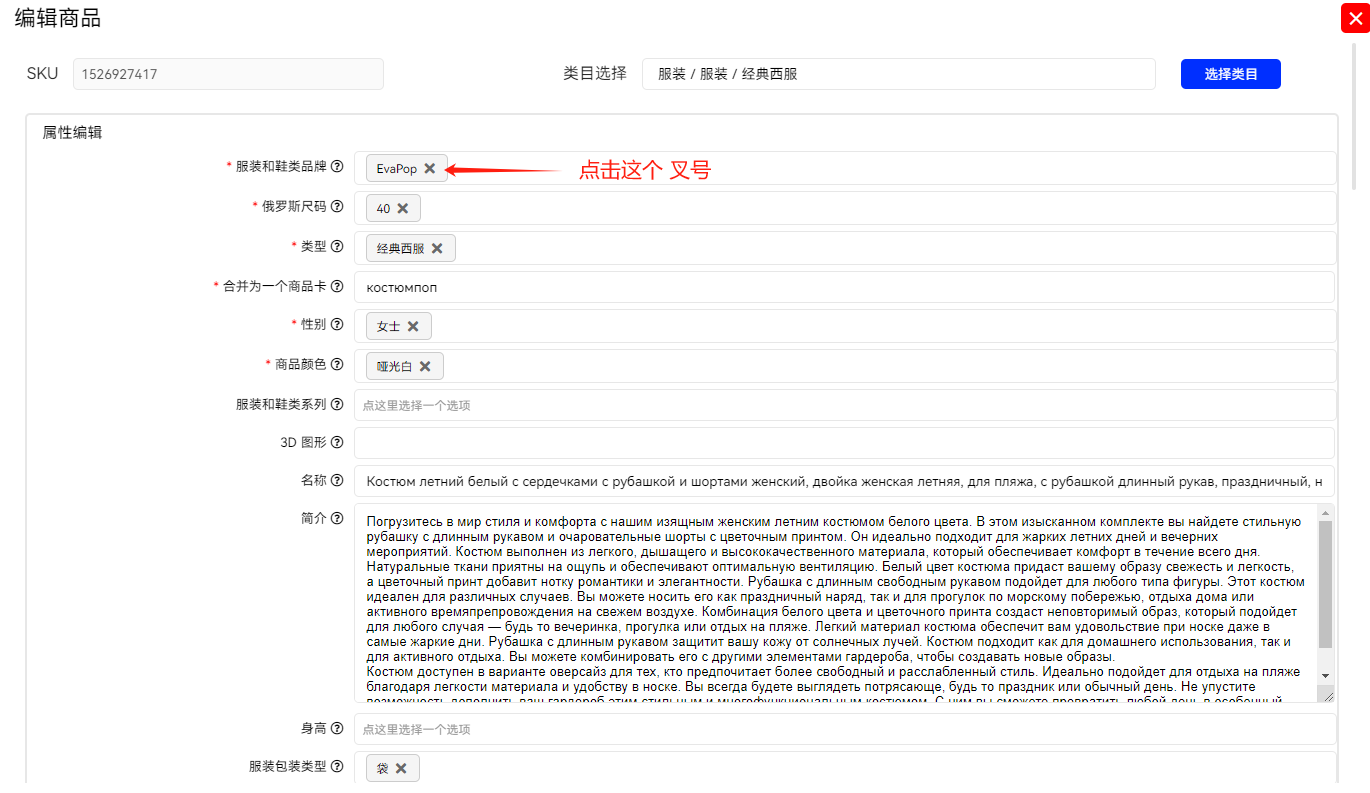Open the 服装包装类型 selection field
This screenshot has height=793, width=1370.
pos(845,768)
